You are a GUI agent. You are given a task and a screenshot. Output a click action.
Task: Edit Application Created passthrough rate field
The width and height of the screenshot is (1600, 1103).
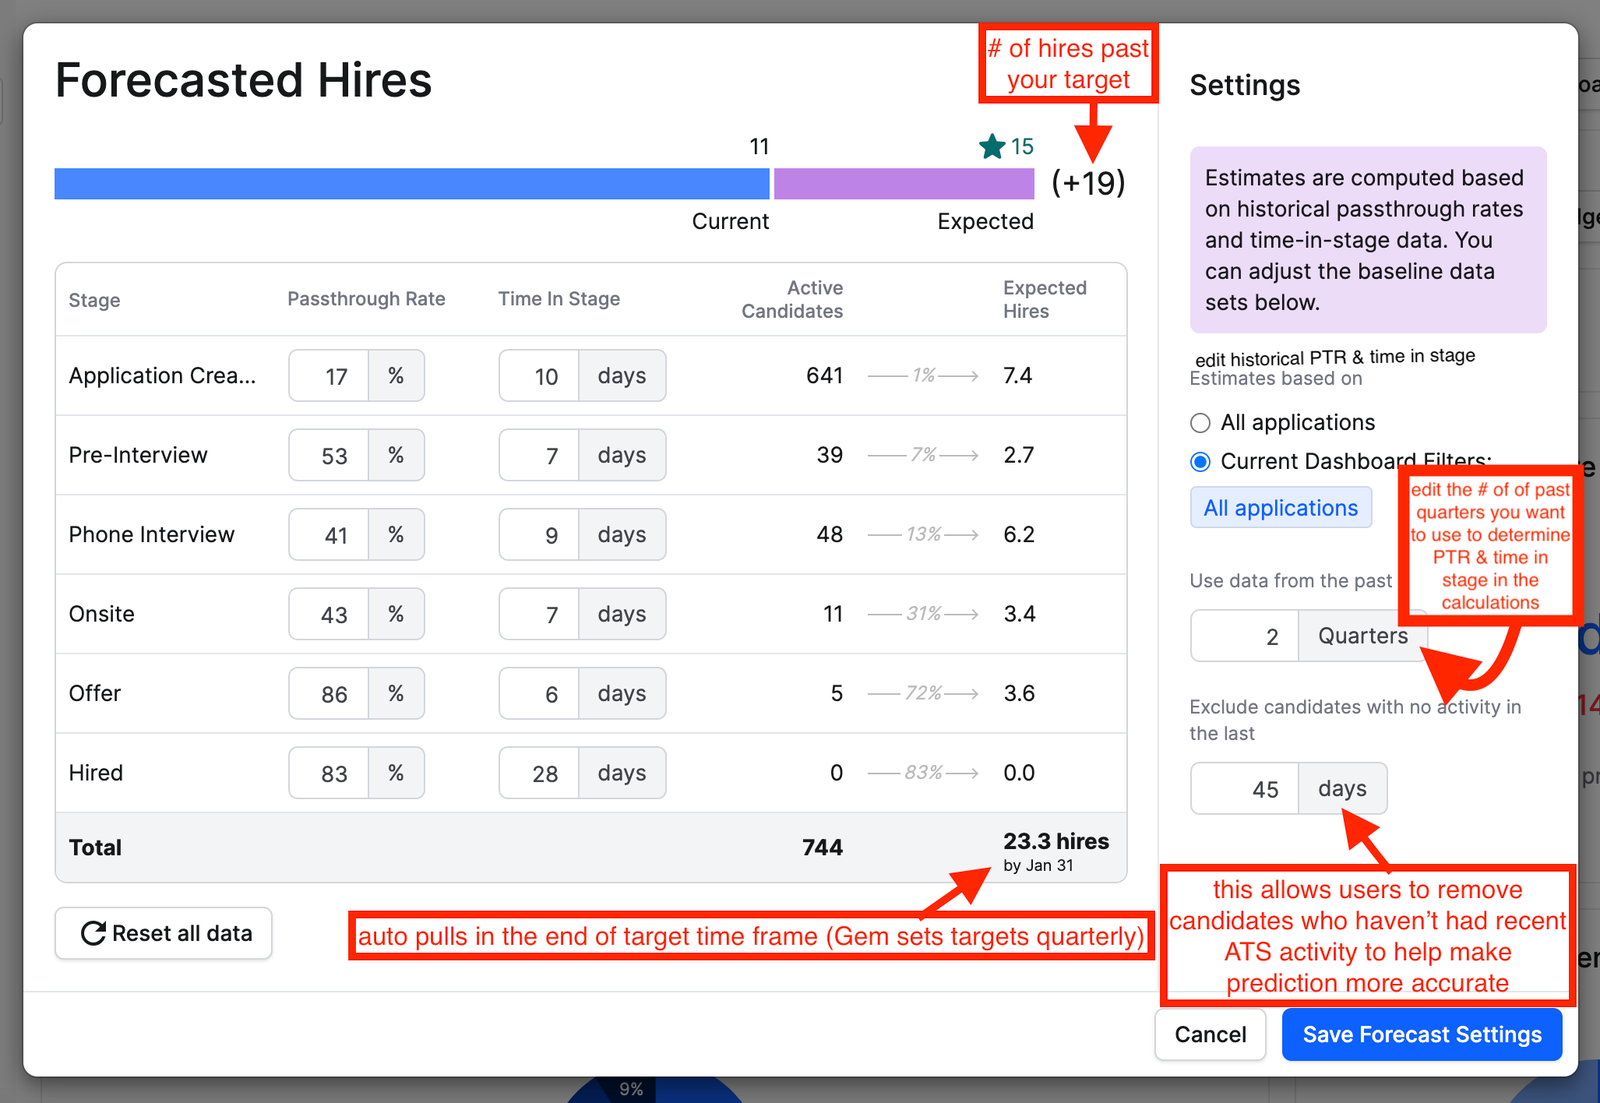click(x=330, y=376)
